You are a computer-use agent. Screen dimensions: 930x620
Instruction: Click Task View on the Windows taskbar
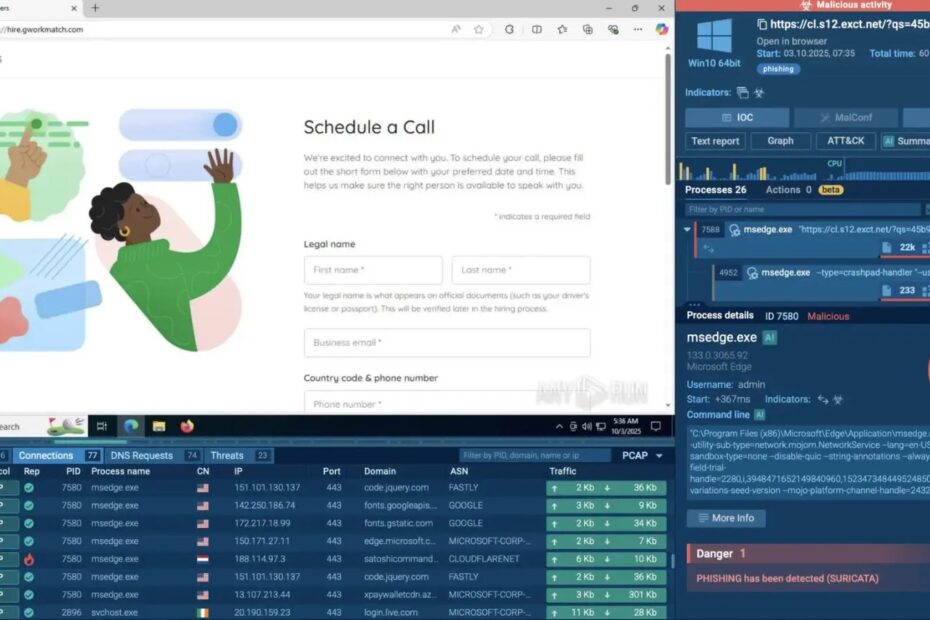click(102, 426)
